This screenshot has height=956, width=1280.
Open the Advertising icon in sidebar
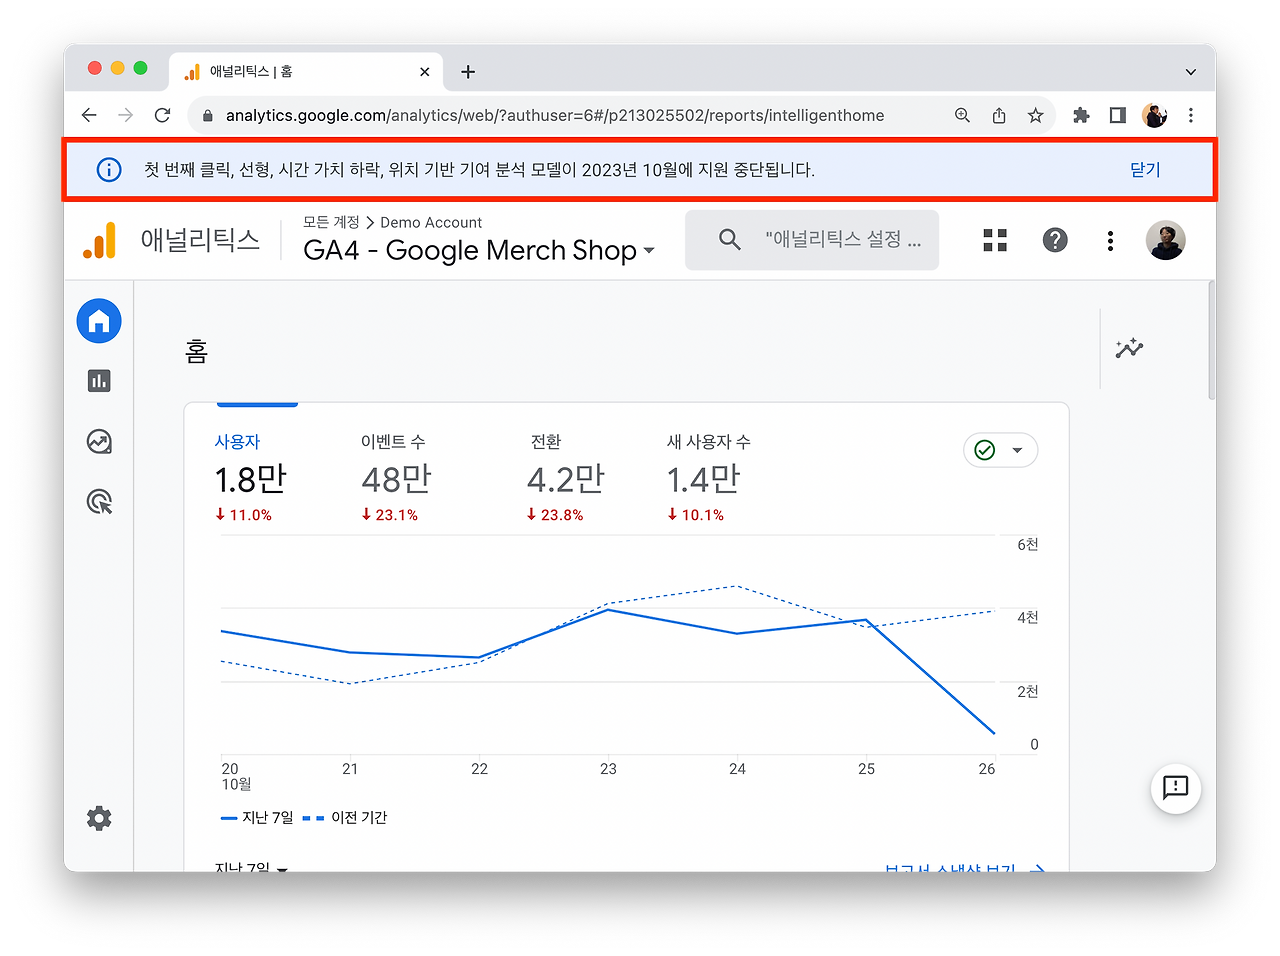point(99,501)
